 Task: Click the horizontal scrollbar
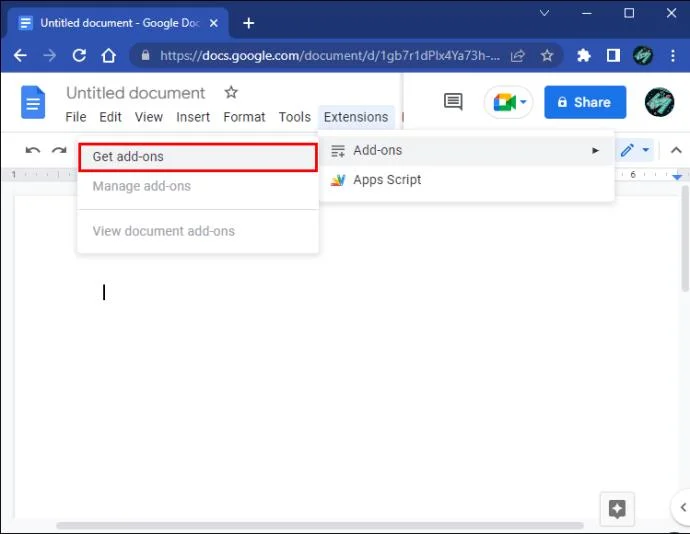320,526
